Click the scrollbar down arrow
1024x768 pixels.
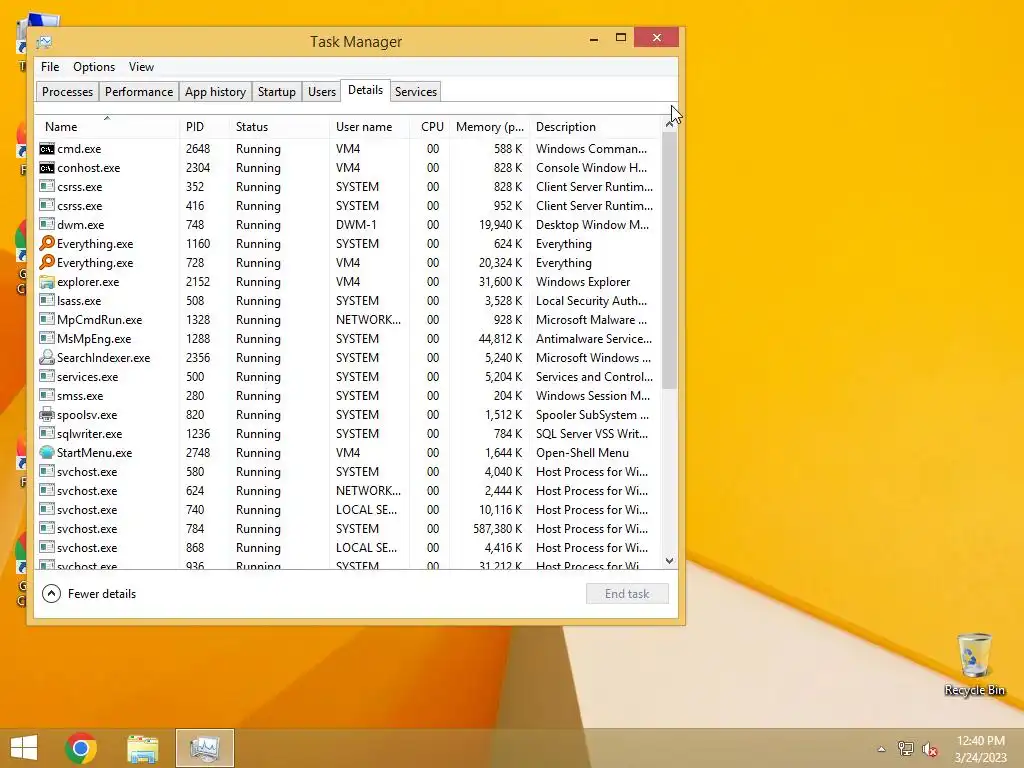[669, 560]
